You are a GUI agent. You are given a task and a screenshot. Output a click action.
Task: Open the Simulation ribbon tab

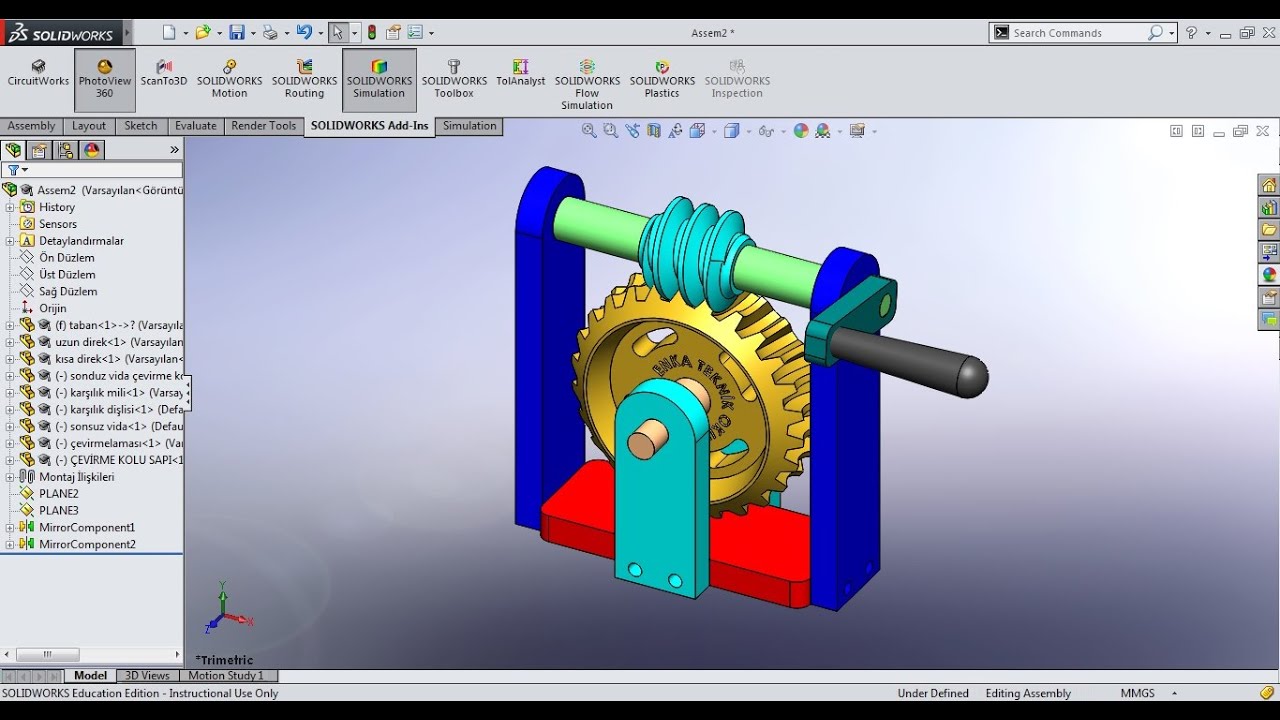point(470,126)
